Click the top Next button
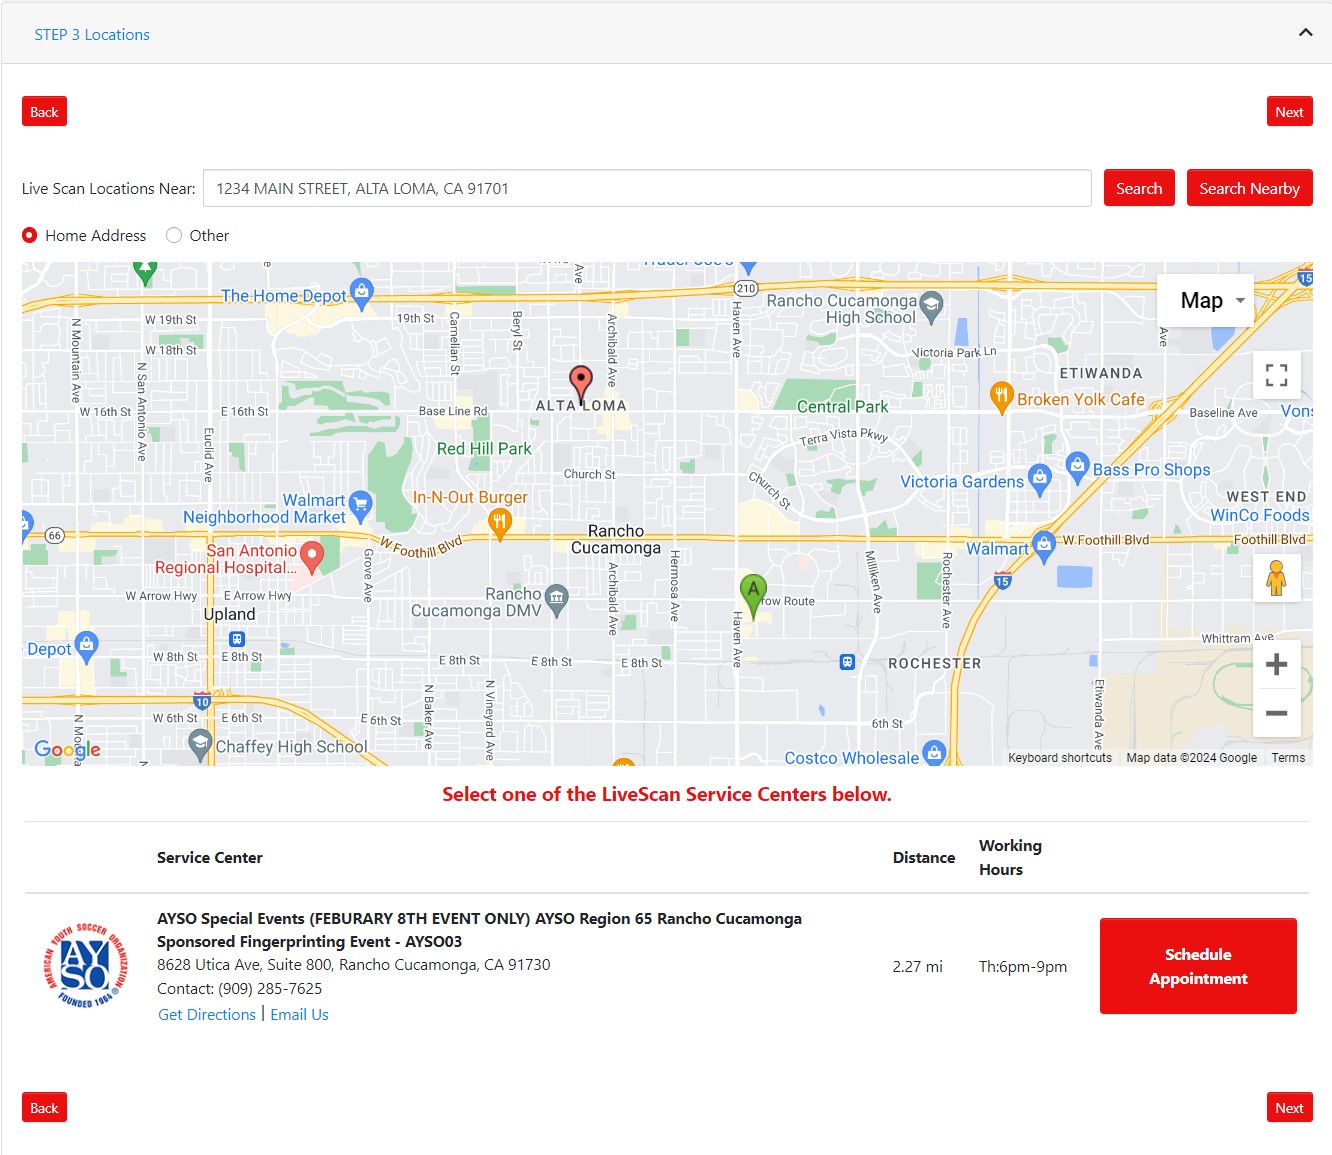 1289,112
